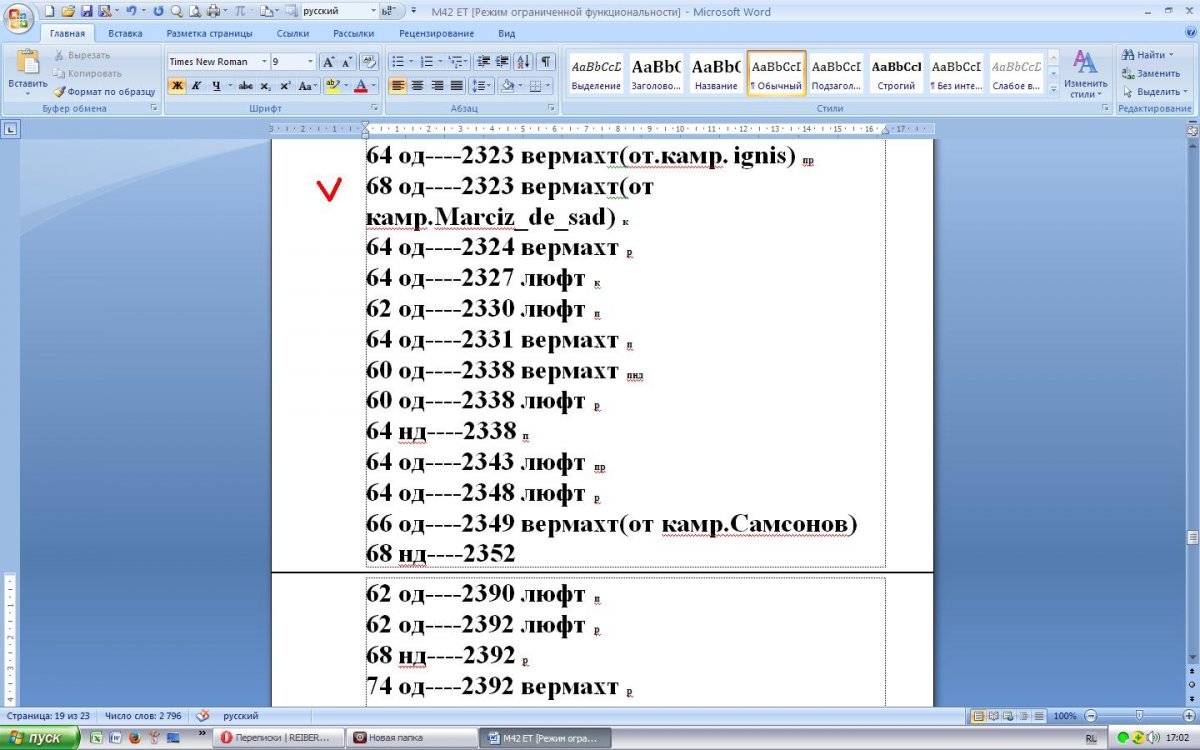Open the font size dropdown

[309, 62]
